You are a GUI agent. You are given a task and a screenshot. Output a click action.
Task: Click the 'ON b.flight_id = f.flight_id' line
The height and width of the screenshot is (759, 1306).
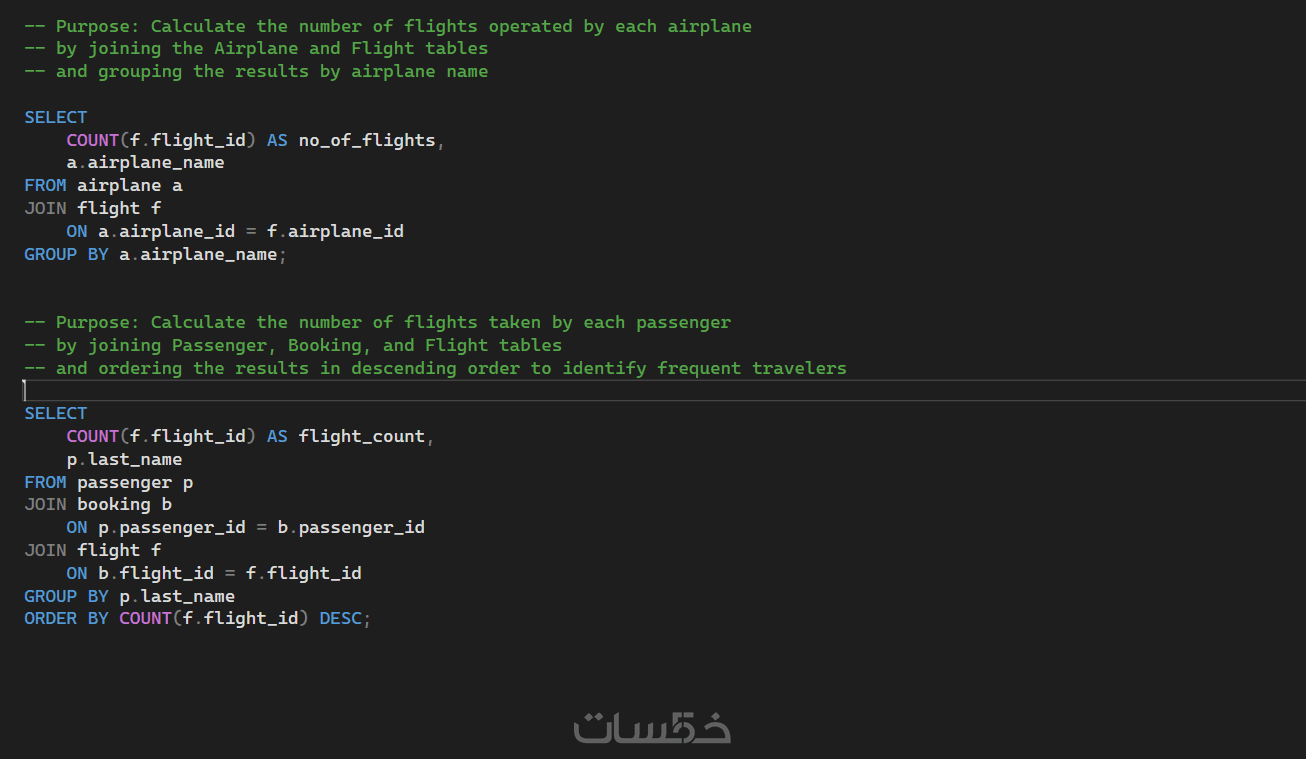(214, 573)
